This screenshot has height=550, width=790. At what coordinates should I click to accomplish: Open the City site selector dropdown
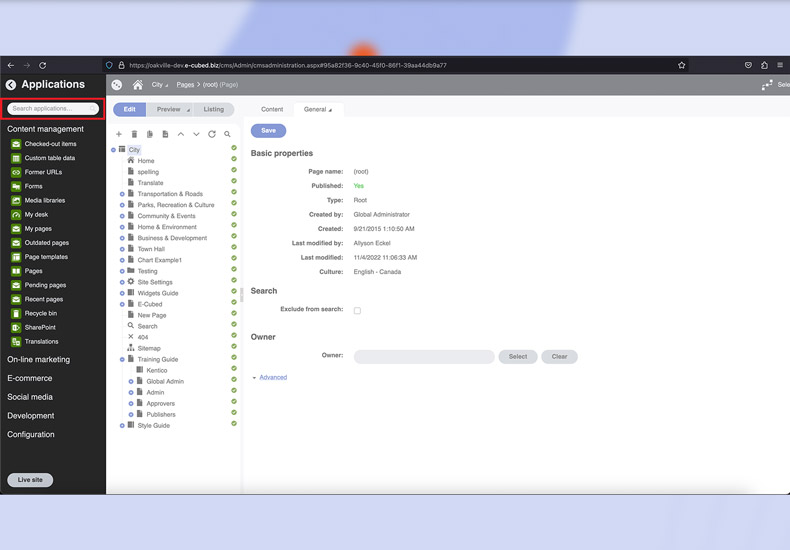[x=160, y=85]
